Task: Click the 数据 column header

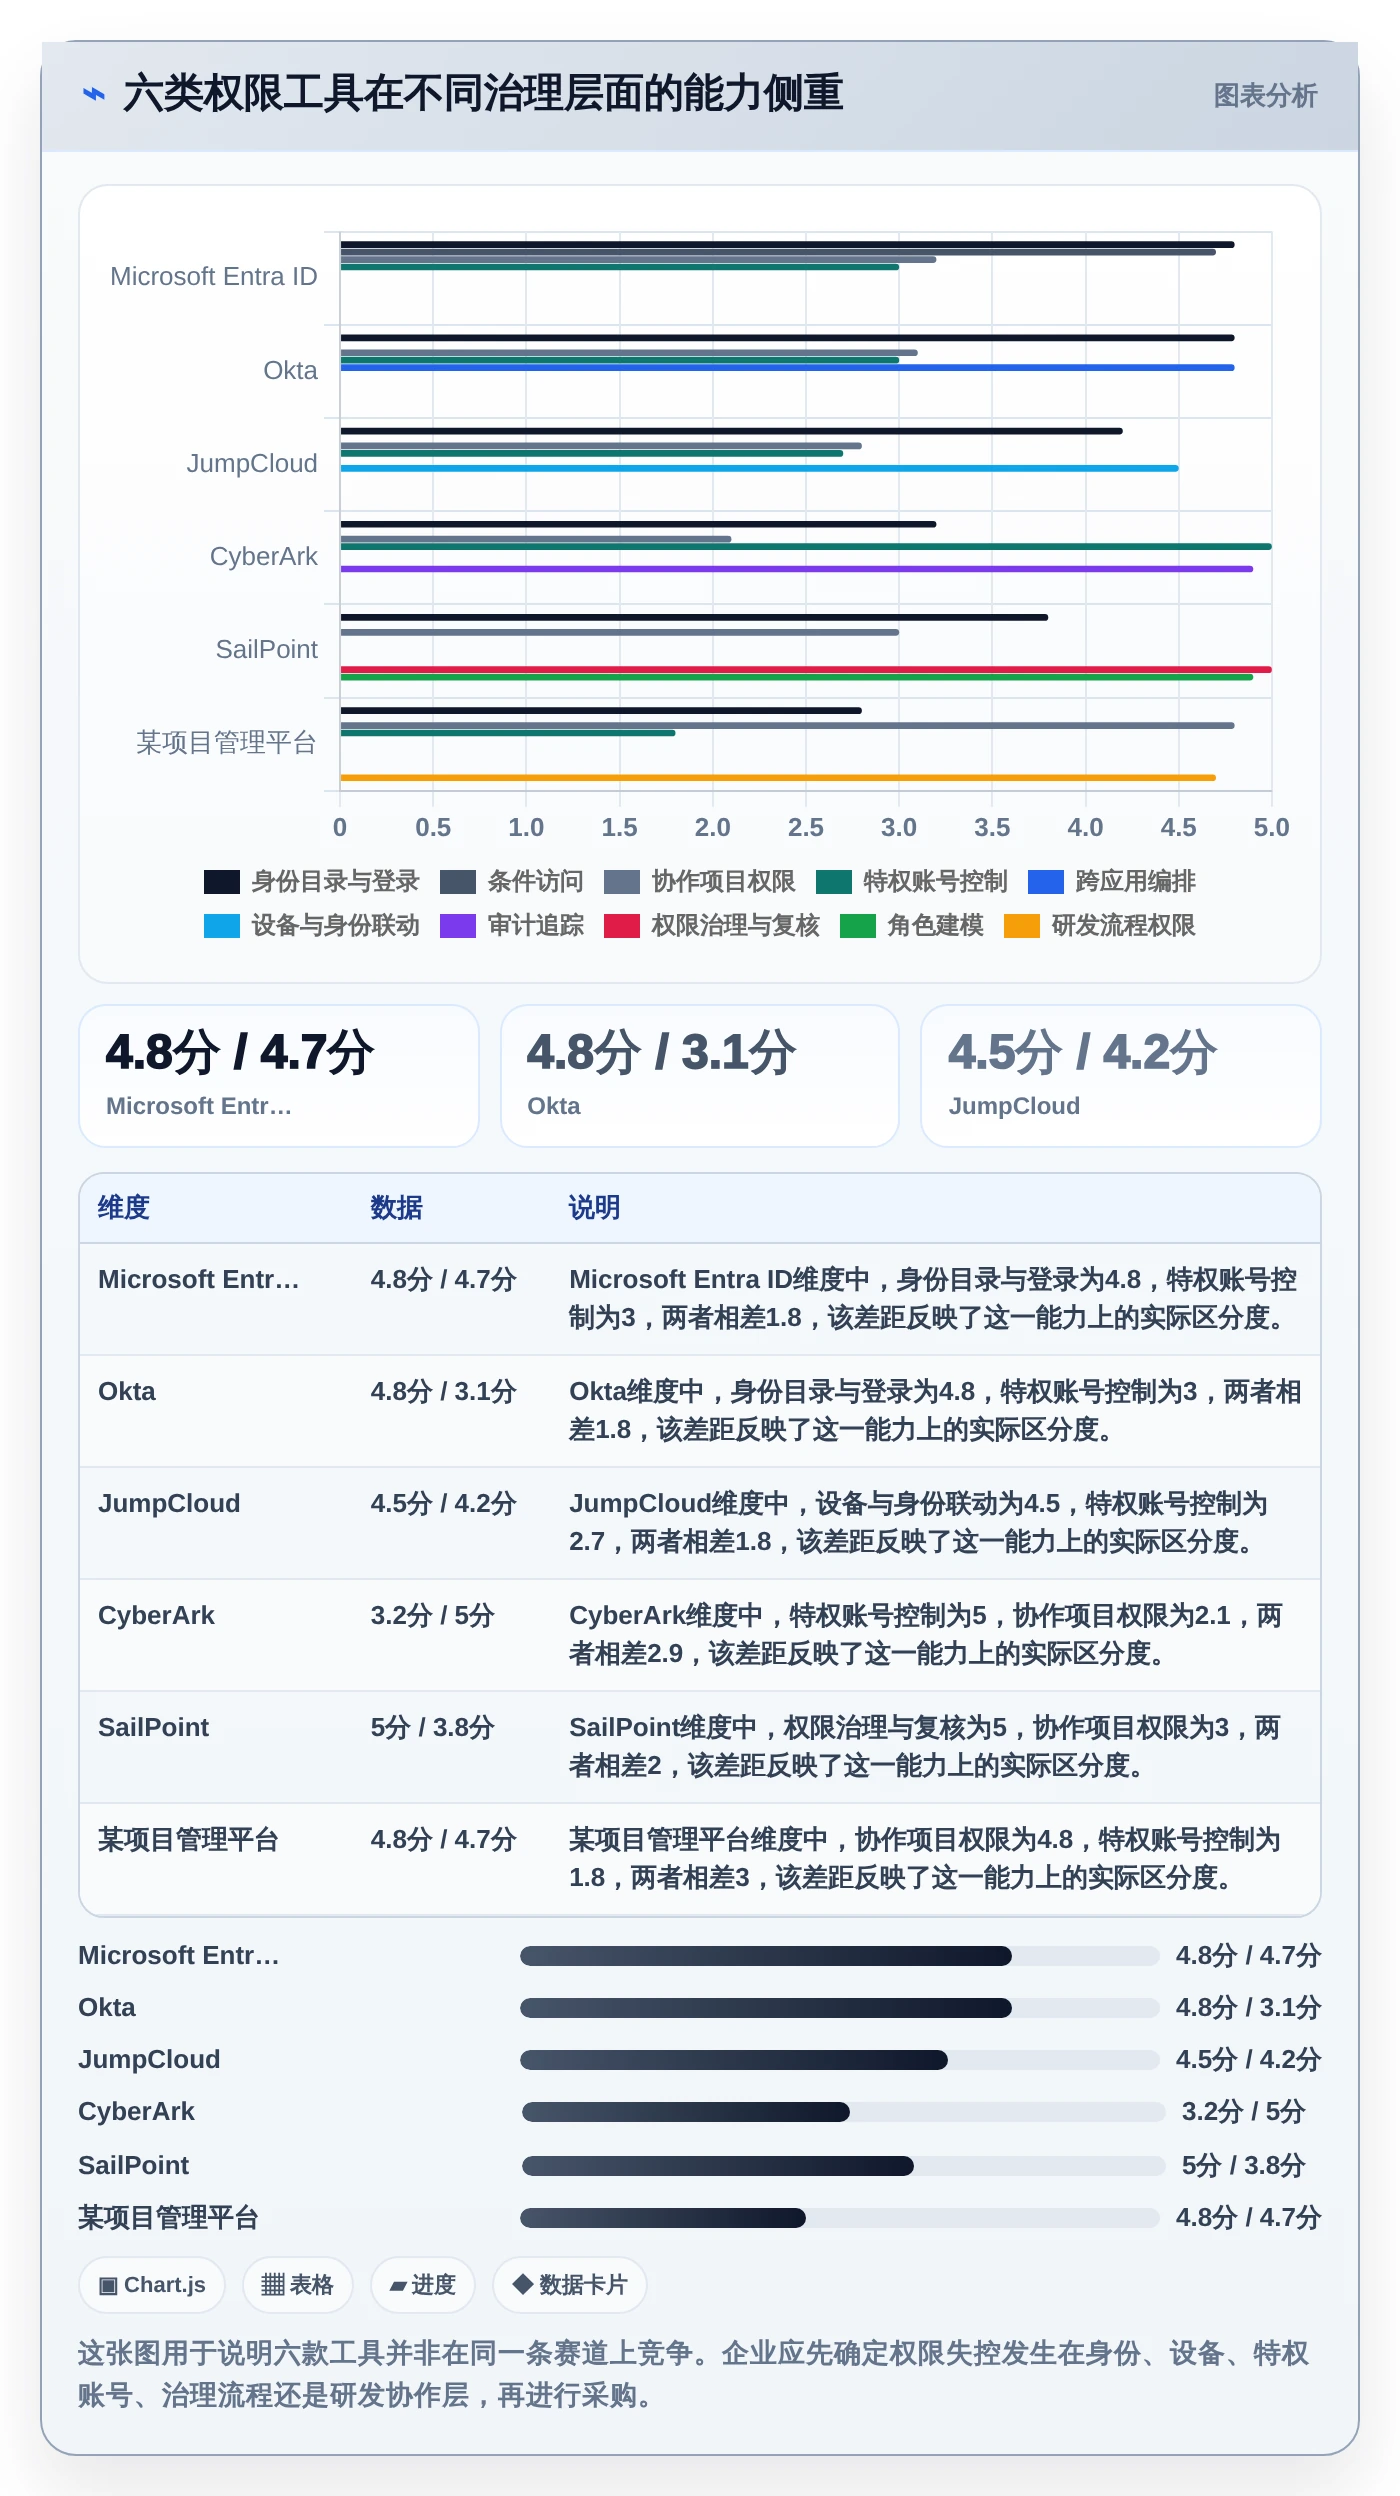Action: click(x=396, y=1207)
